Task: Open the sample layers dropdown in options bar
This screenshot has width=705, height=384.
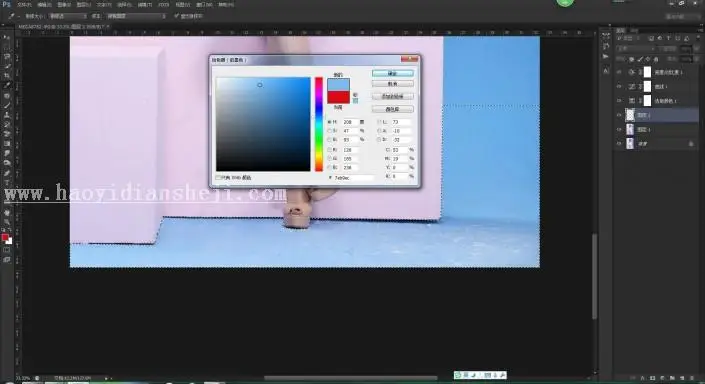Action: pos(136,16)
